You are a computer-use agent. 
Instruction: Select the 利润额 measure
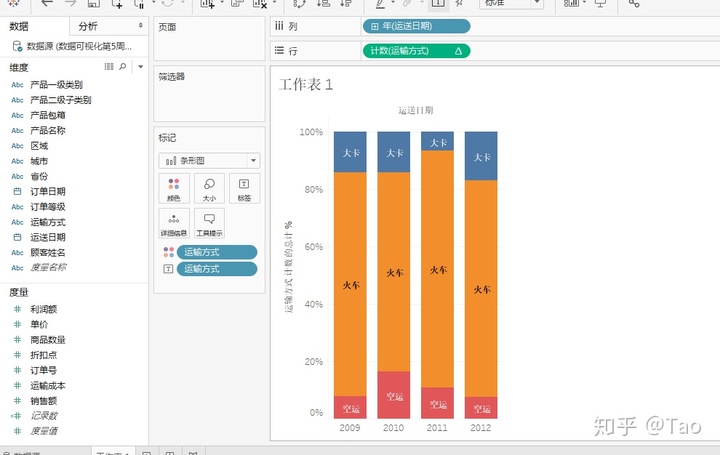pyautogui.click(x=44, y=309)
